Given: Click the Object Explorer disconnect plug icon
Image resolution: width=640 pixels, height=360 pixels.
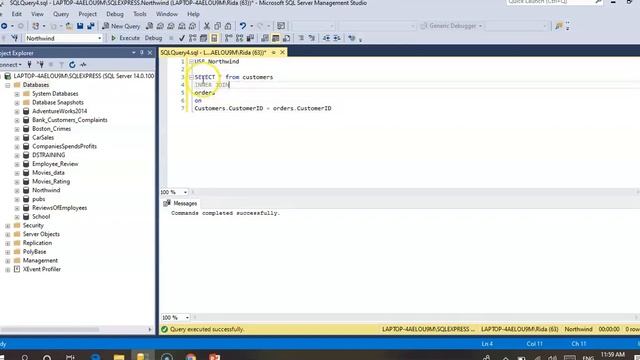Looking at the screenshot, I should point(40,64).
